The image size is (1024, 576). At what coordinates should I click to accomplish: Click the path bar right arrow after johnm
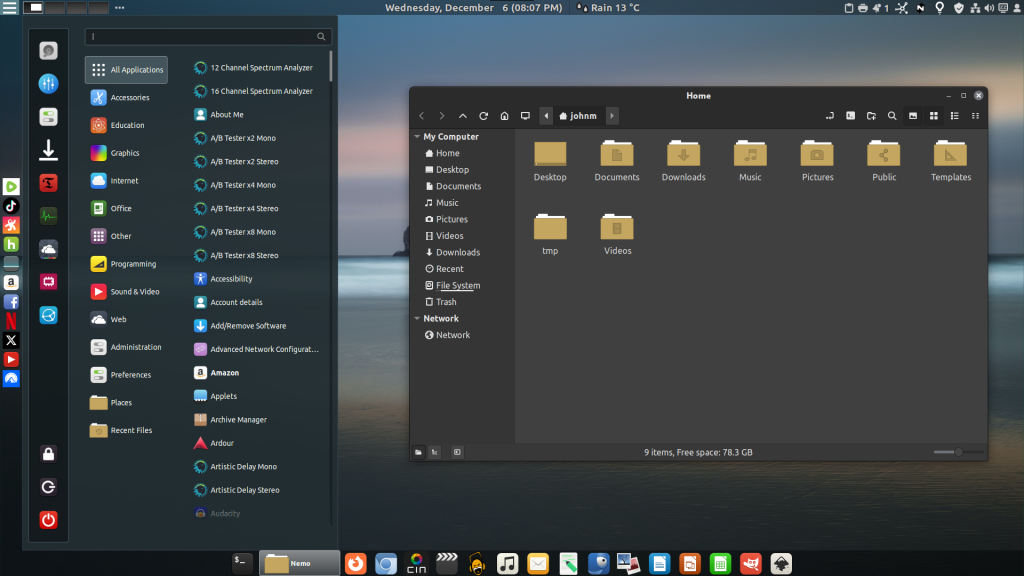pos(612,116)
